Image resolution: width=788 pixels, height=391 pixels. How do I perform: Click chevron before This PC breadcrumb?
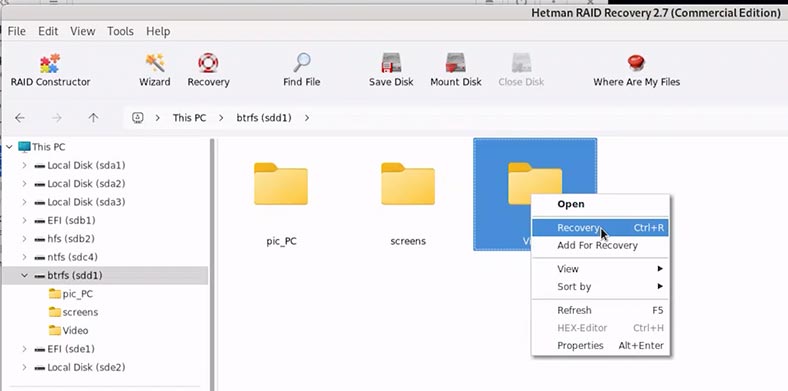click(x=158, y=118)
